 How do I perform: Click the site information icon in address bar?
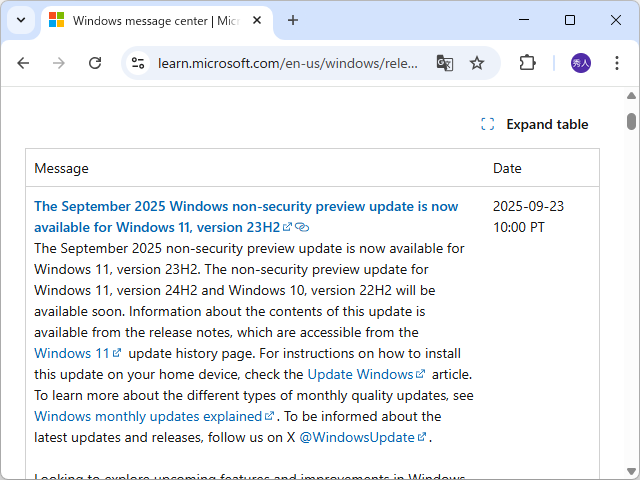(138, 63)
